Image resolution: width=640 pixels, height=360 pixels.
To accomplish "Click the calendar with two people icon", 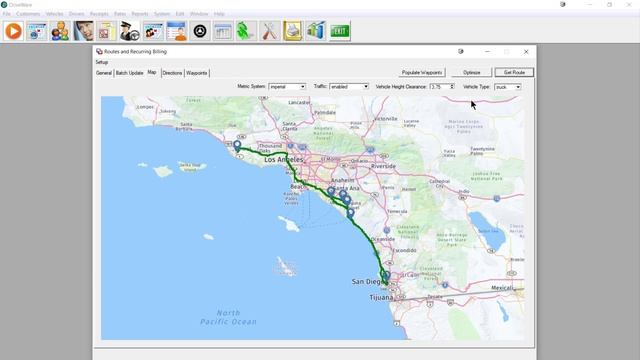I will [153, 31].
